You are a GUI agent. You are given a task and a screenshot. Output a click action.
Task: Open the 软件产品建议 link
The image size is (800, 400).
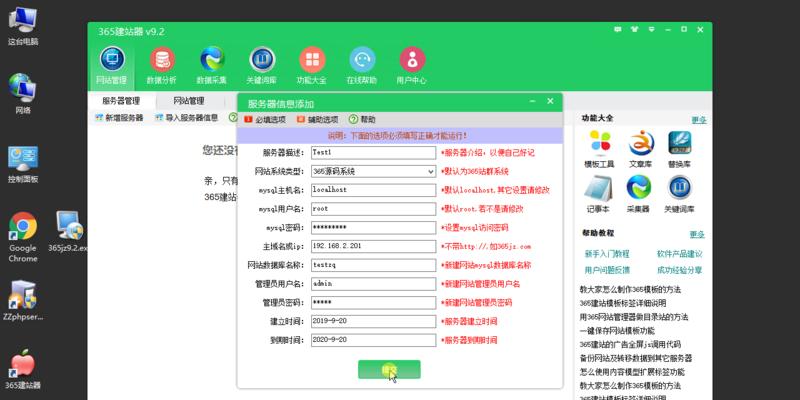[x=680, y=254]
